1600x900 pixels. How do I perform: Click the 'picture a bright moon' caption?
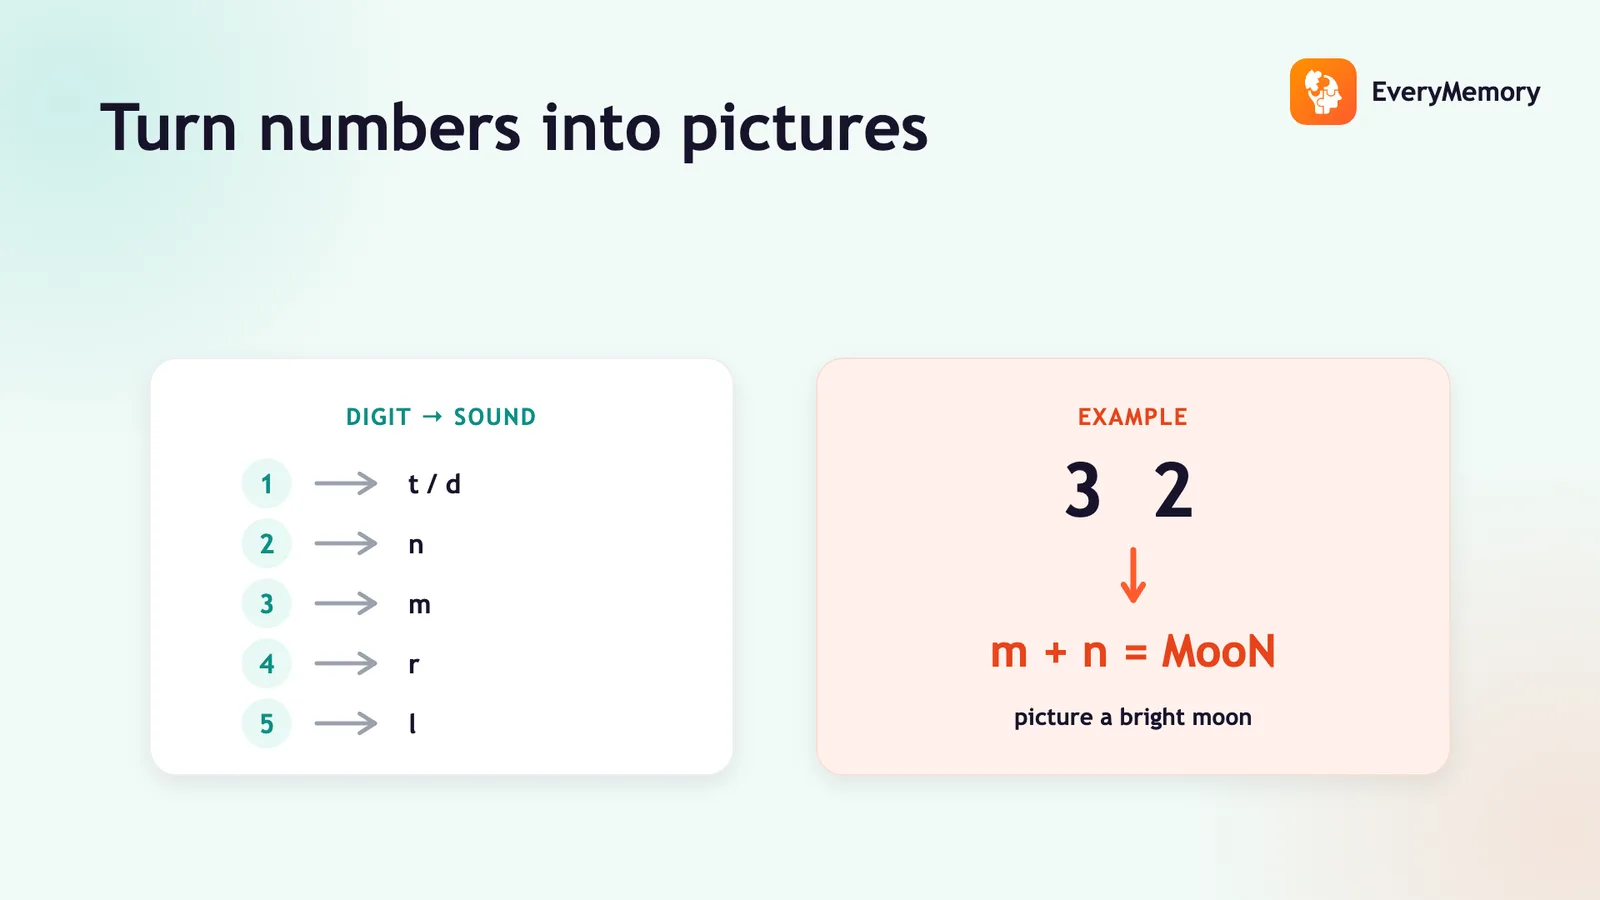[x=1133, y=717]
